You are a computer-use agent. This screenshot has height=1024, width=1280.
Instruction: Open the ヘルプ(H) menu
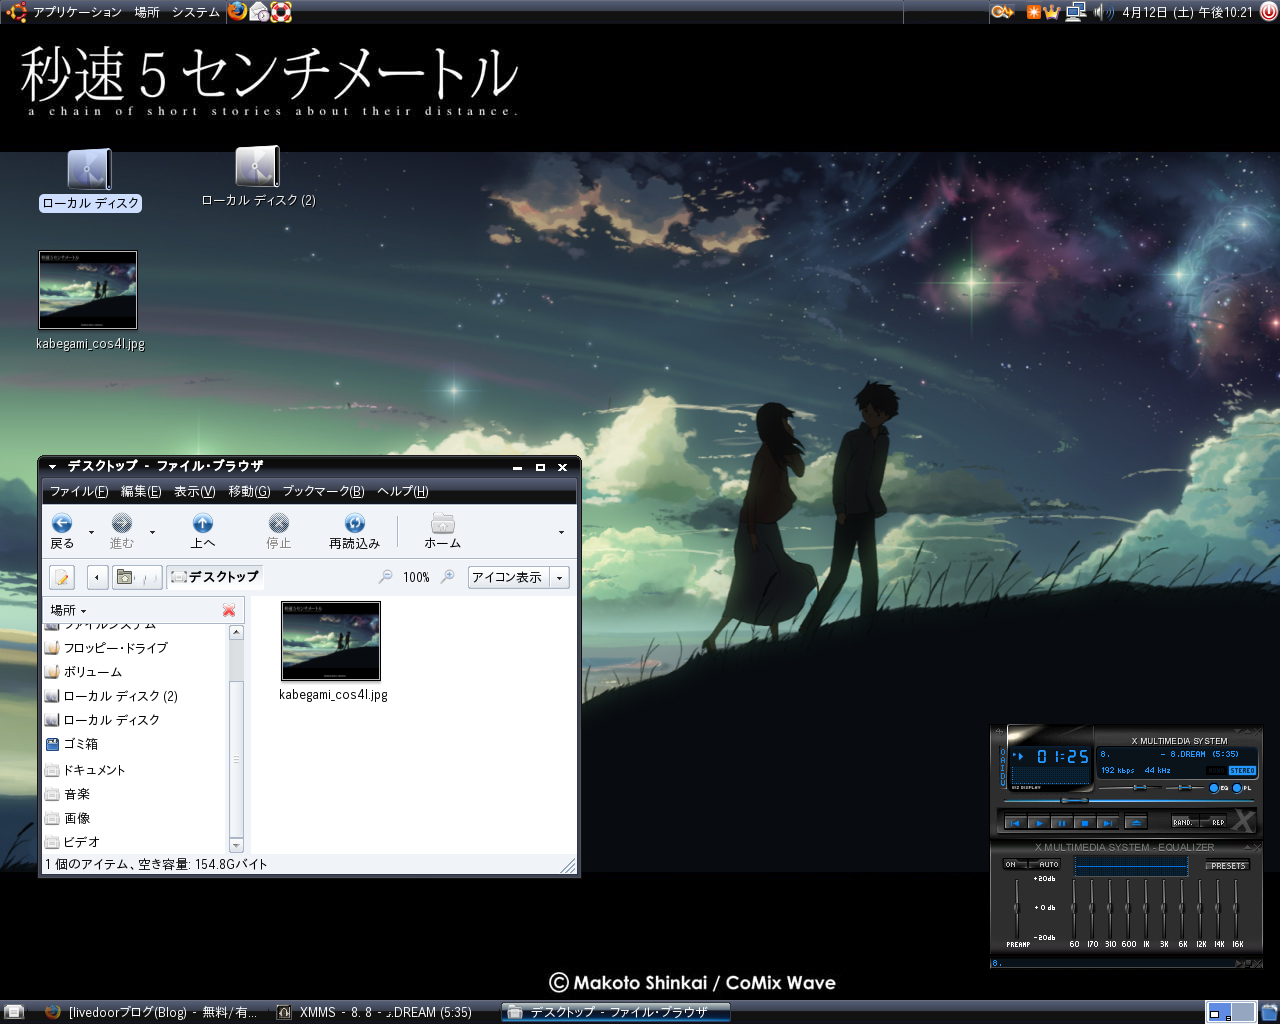click(403, 491)
